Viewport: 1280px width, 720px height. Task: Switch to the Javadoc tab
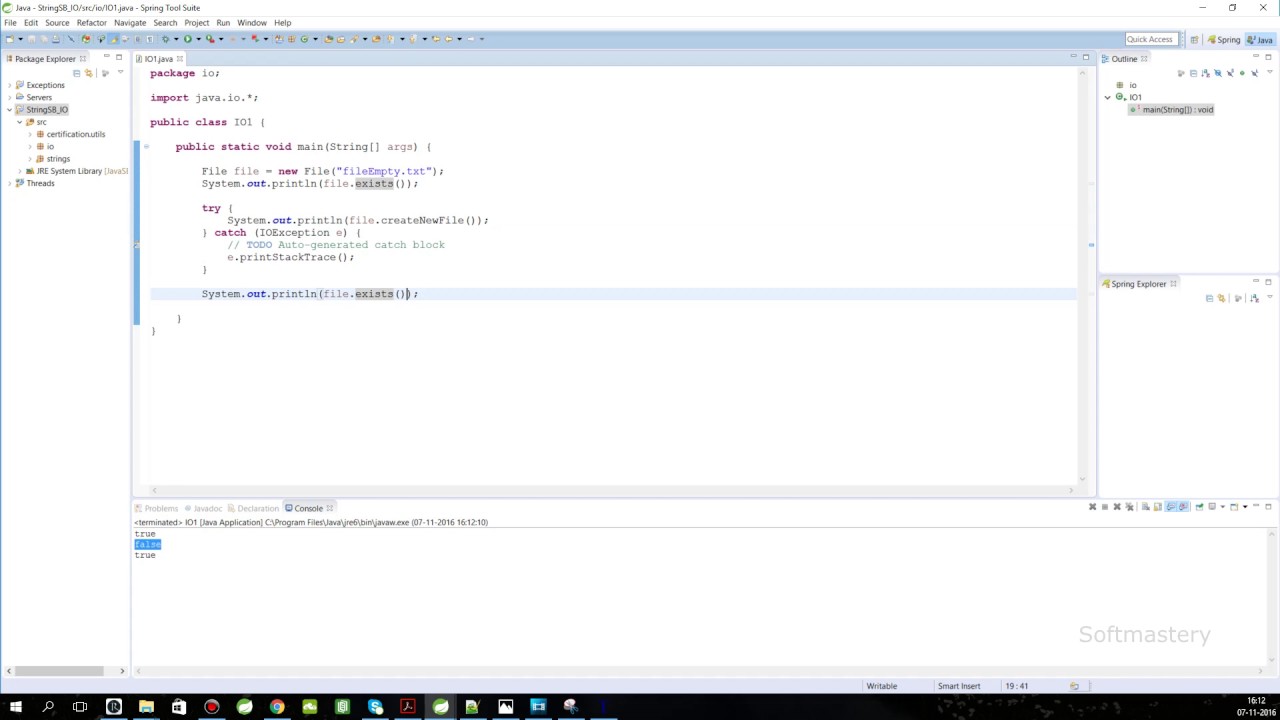pyautogui.click(x=203, y=508)
